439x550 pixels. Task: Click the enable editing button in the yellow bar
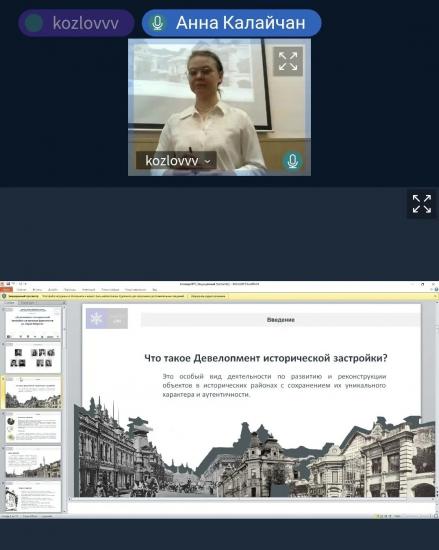tap(208, 296)
